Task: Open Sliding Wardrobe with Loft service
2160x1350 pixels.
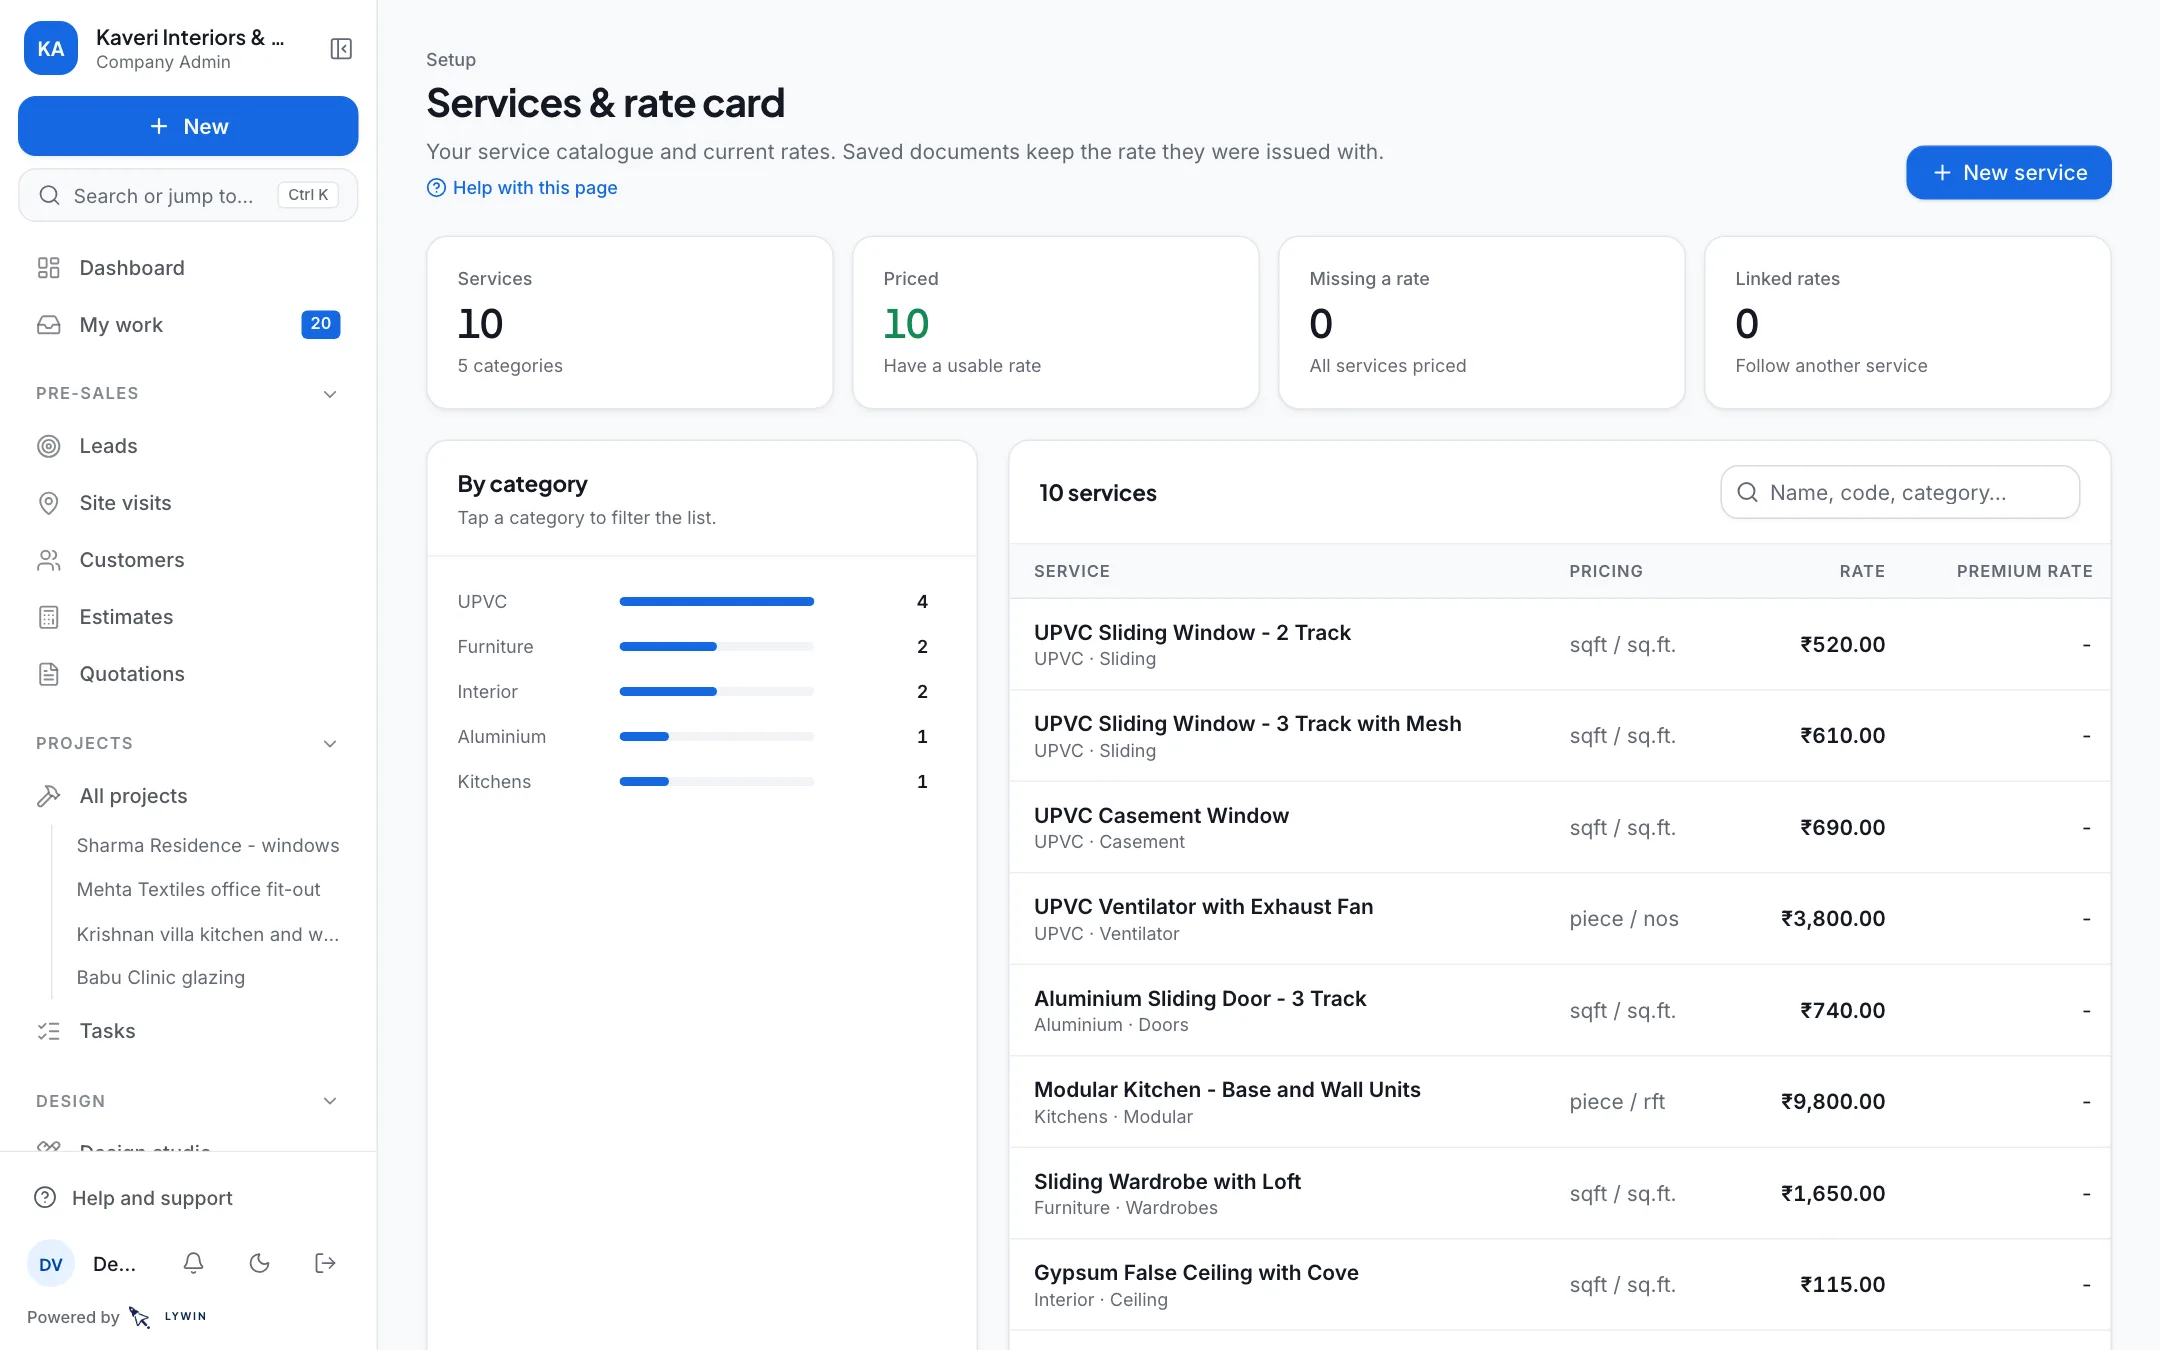Action: [1560, 1194]
